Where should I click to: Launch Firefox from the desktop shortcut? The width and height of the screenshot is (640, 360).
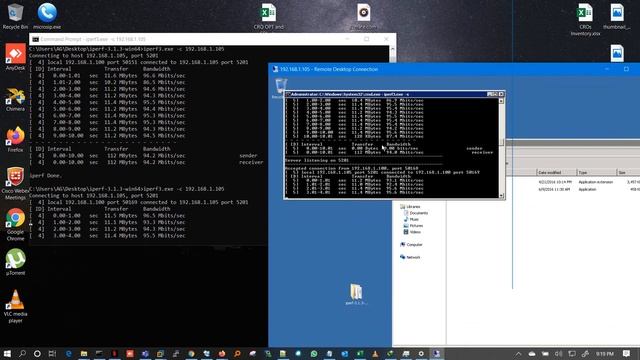click(x=15, y=140)
